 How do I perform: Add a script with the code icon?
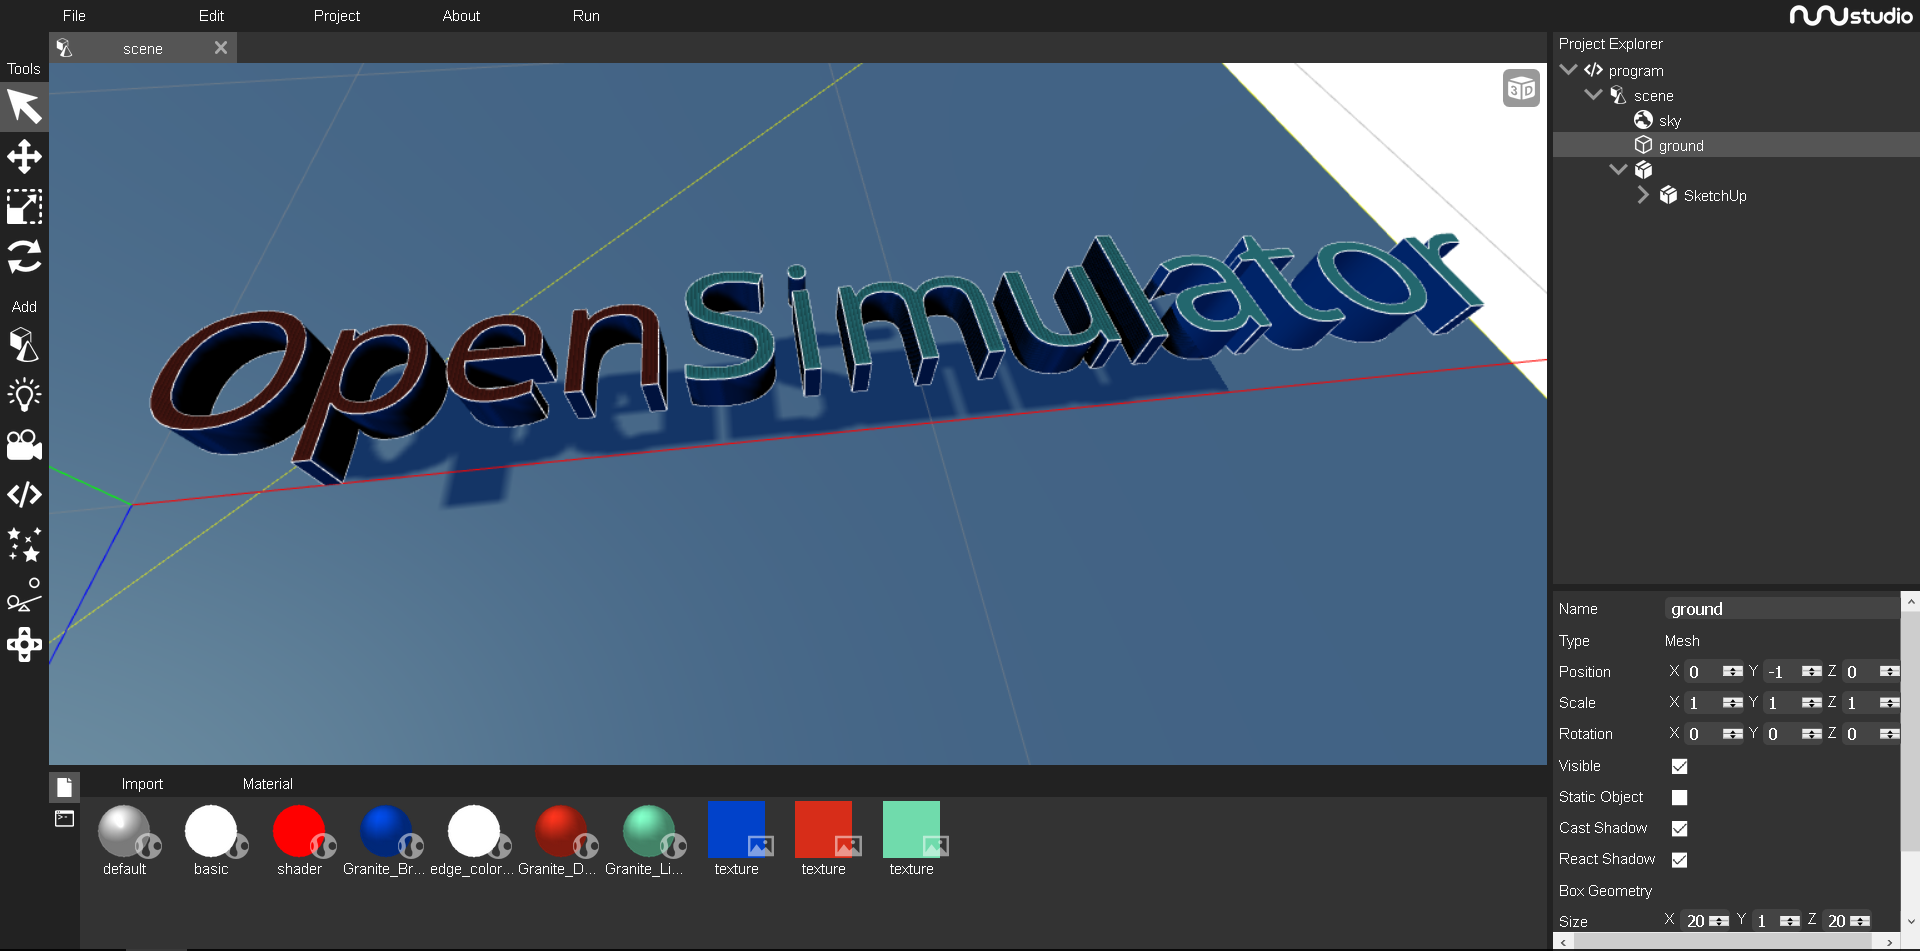coord(24,495)
